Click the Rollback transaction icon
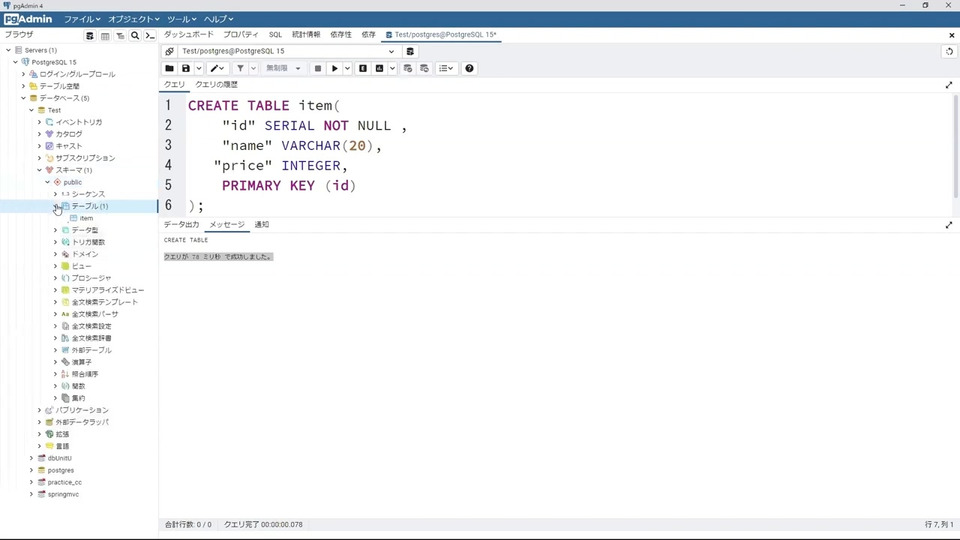Image resolution: width=960 pixels, height=540 pixels. (424, 69)
